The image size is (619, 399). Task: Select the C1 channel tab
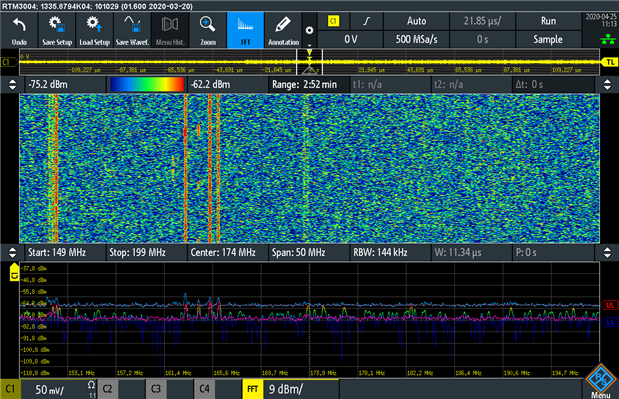pyautogui.click(x=10, y=389)
